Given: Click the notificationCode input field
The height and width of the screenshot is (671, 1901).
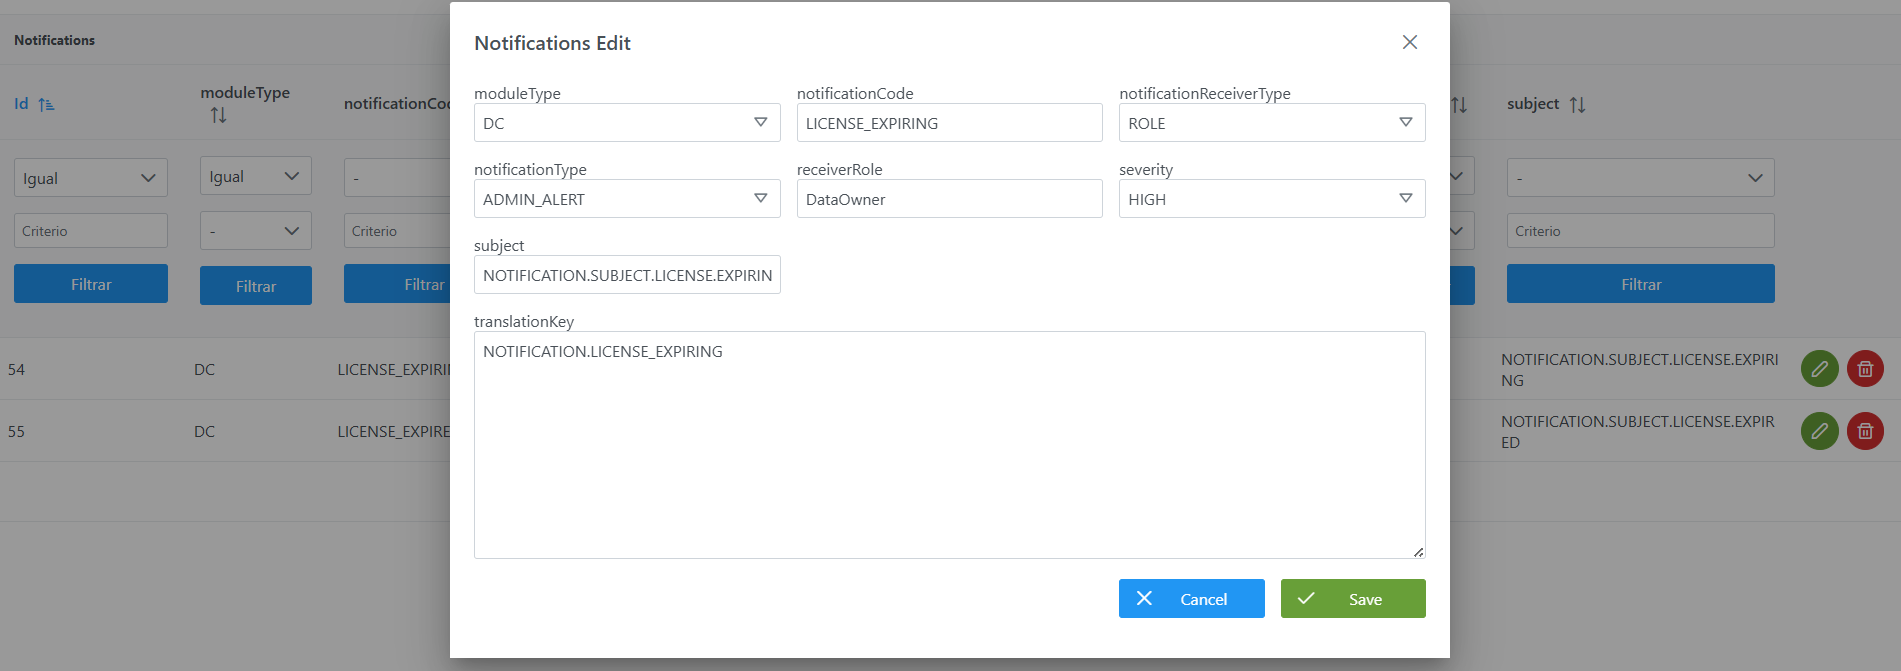Looking at the screenshot, I should 948,123.
